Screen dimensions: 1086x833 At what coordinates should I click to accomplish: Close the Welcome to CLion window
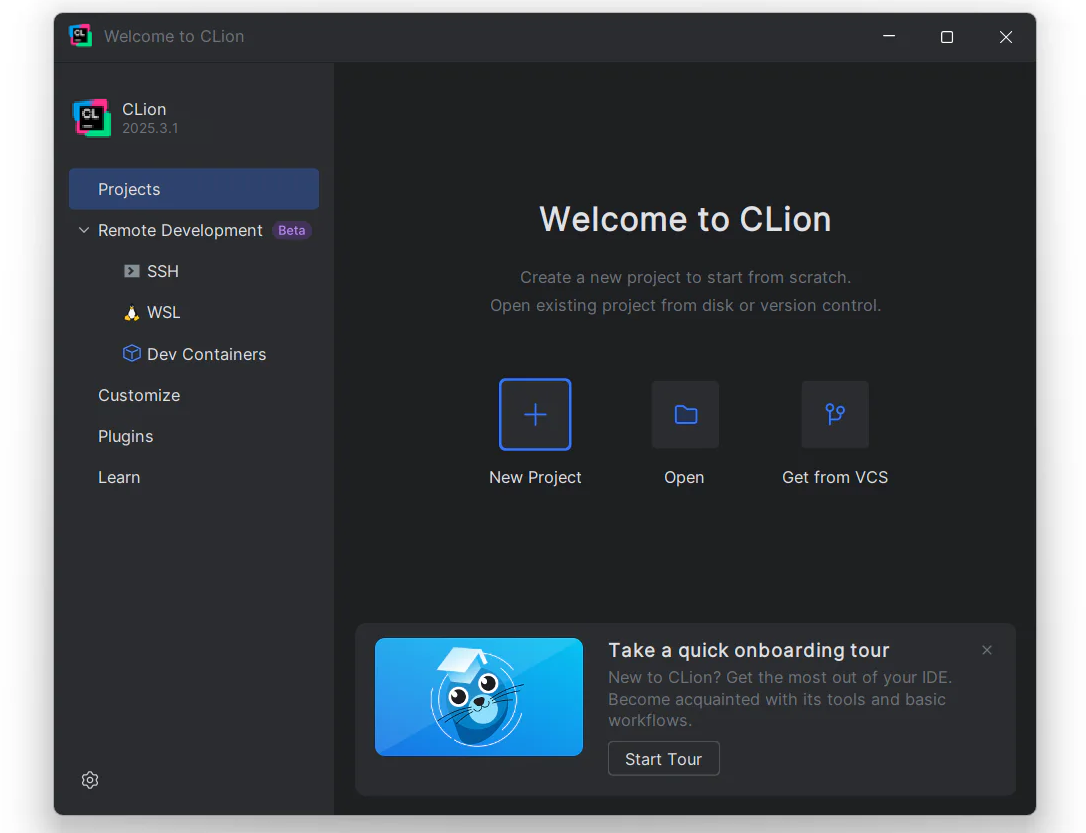coord(1006,37)
